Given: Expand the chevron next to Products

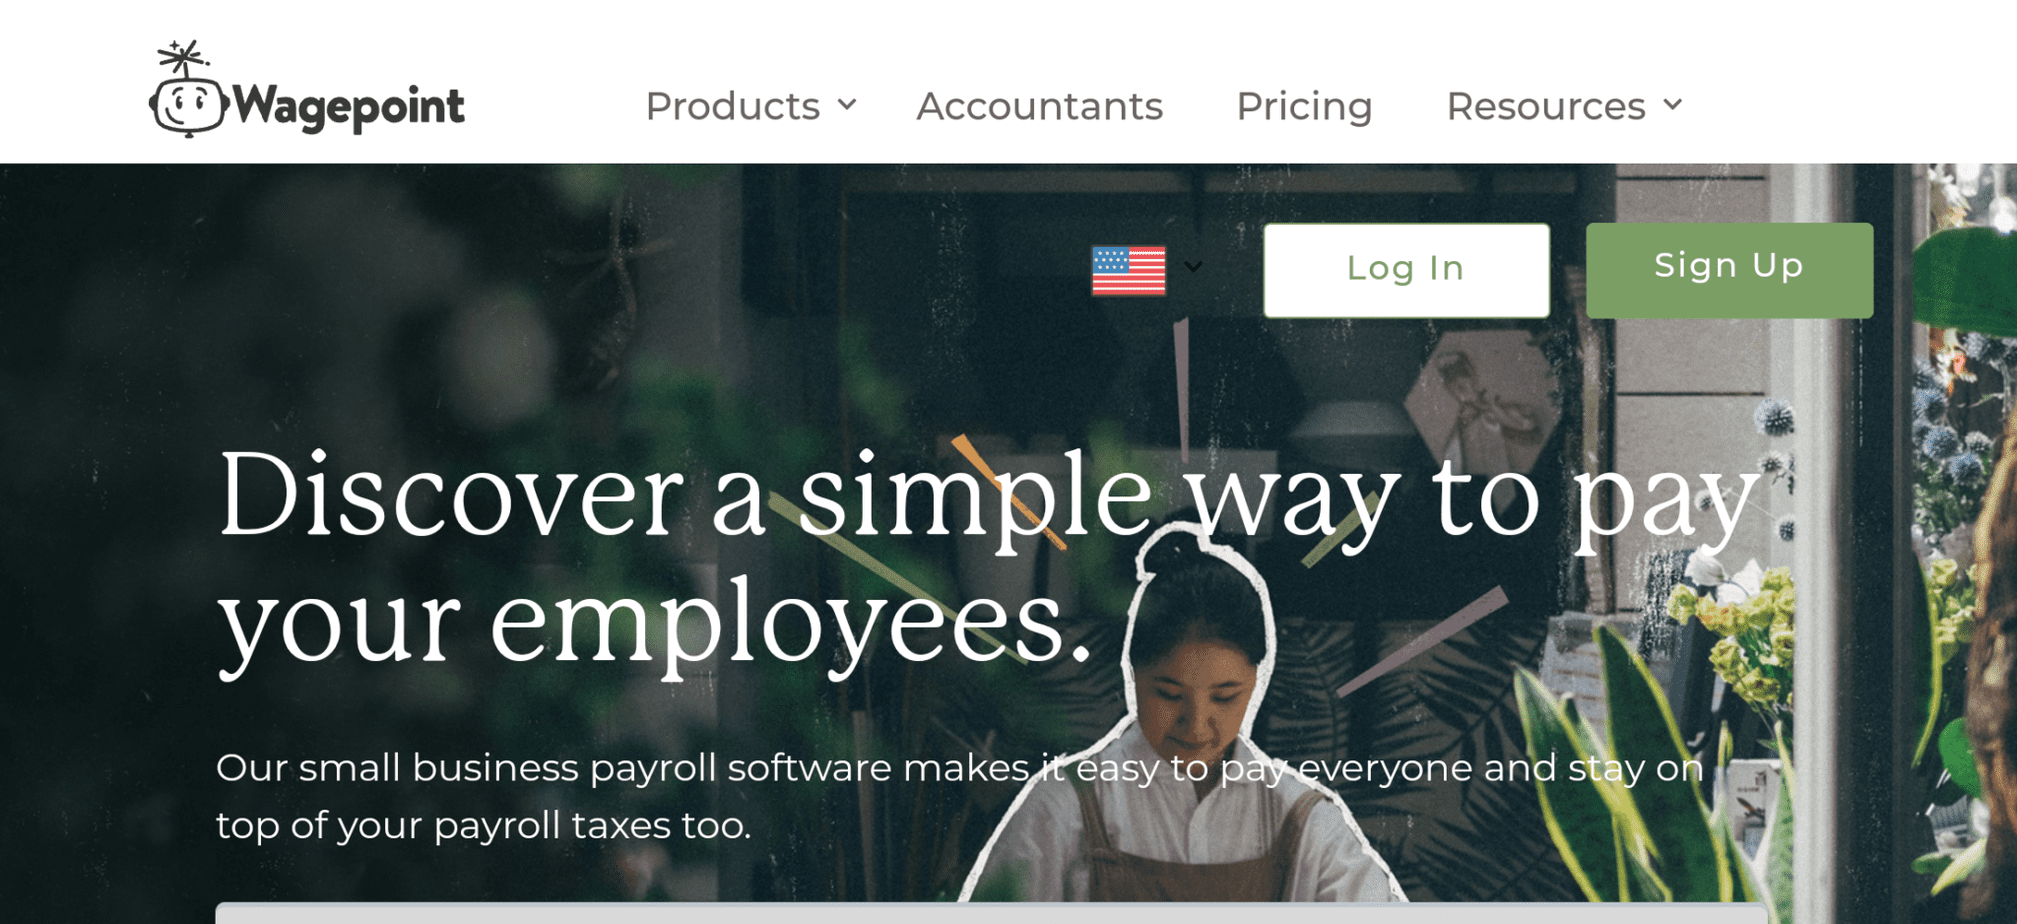Looking at the screenshot, I should pyautogui.click(x=847, y=105).
